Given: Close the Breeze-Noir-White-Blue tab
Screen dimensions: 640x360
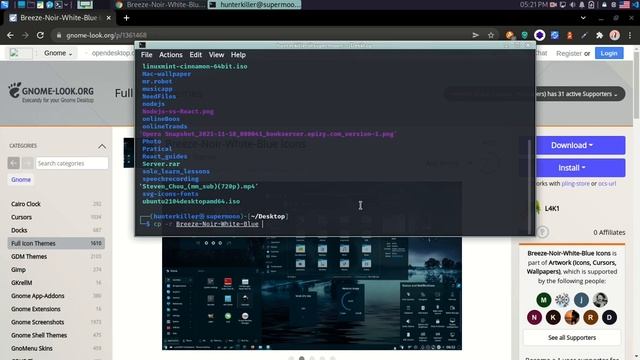Looking at the screenshot, I should (x=109, y=18).
